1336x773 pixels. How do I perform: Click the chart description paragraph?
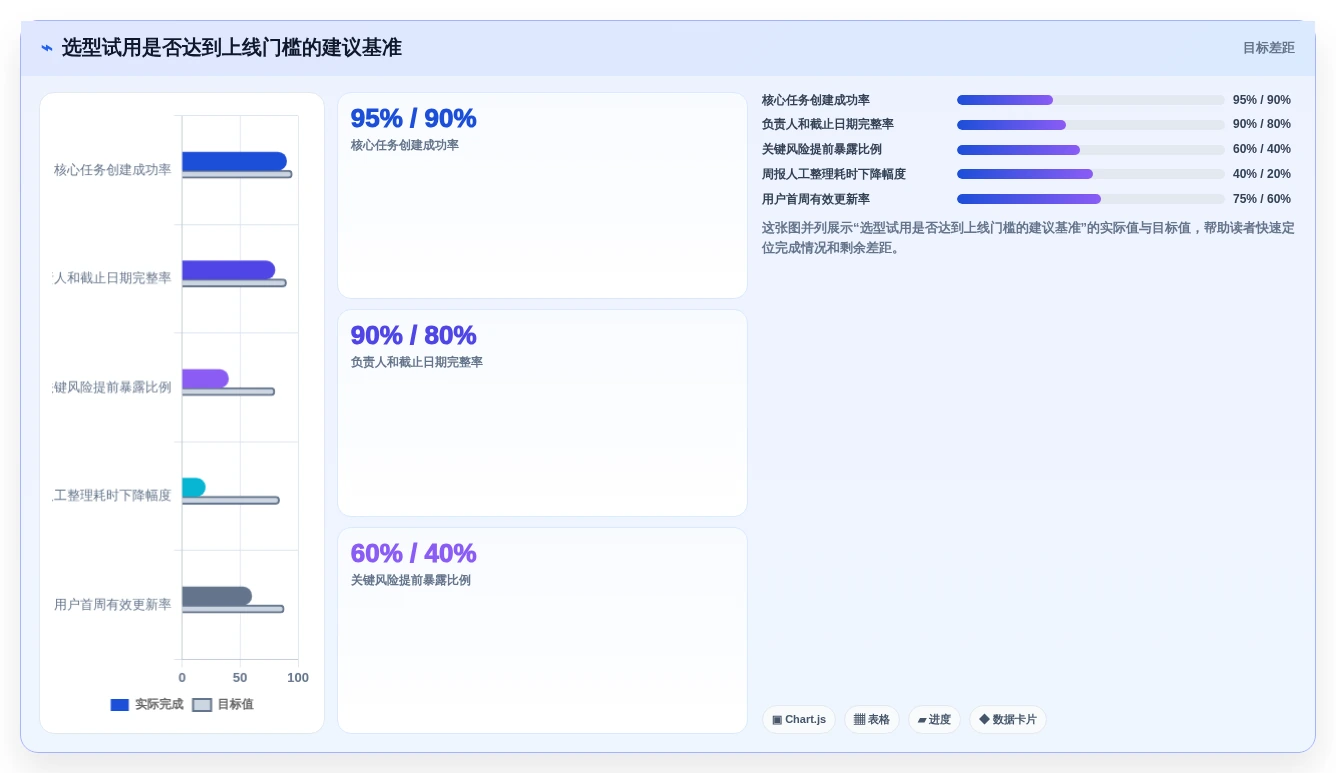click(1028, 238)
